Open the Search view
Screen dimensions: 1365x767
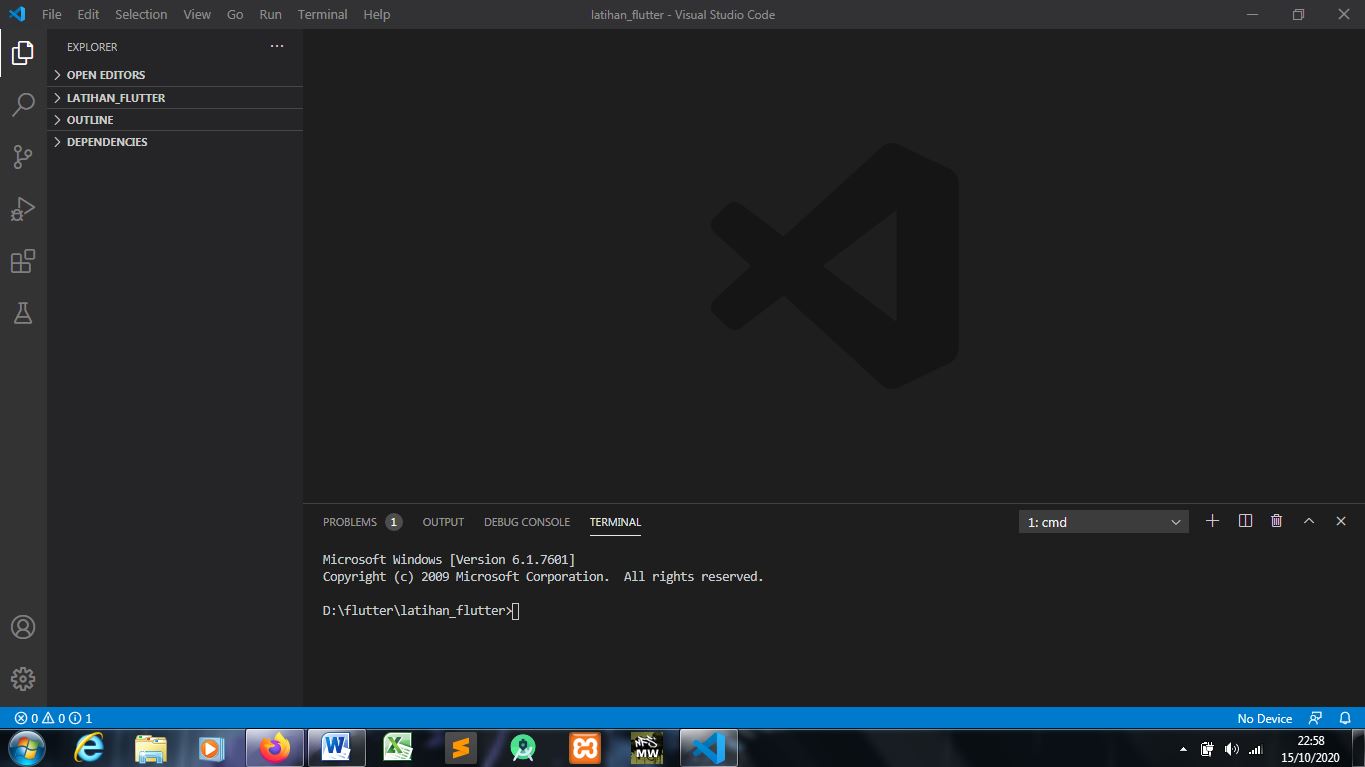click(x=22, y=104)
